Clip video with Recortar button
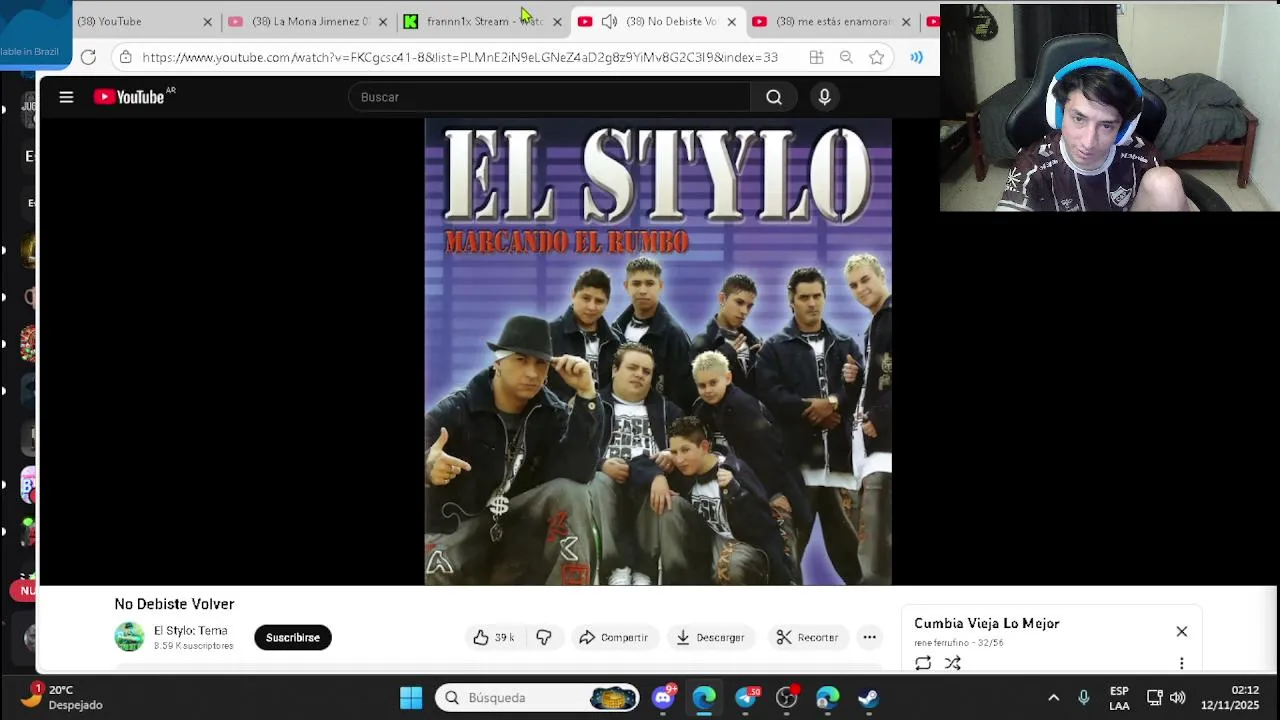1280x720 pixels. tap(808, 637)
